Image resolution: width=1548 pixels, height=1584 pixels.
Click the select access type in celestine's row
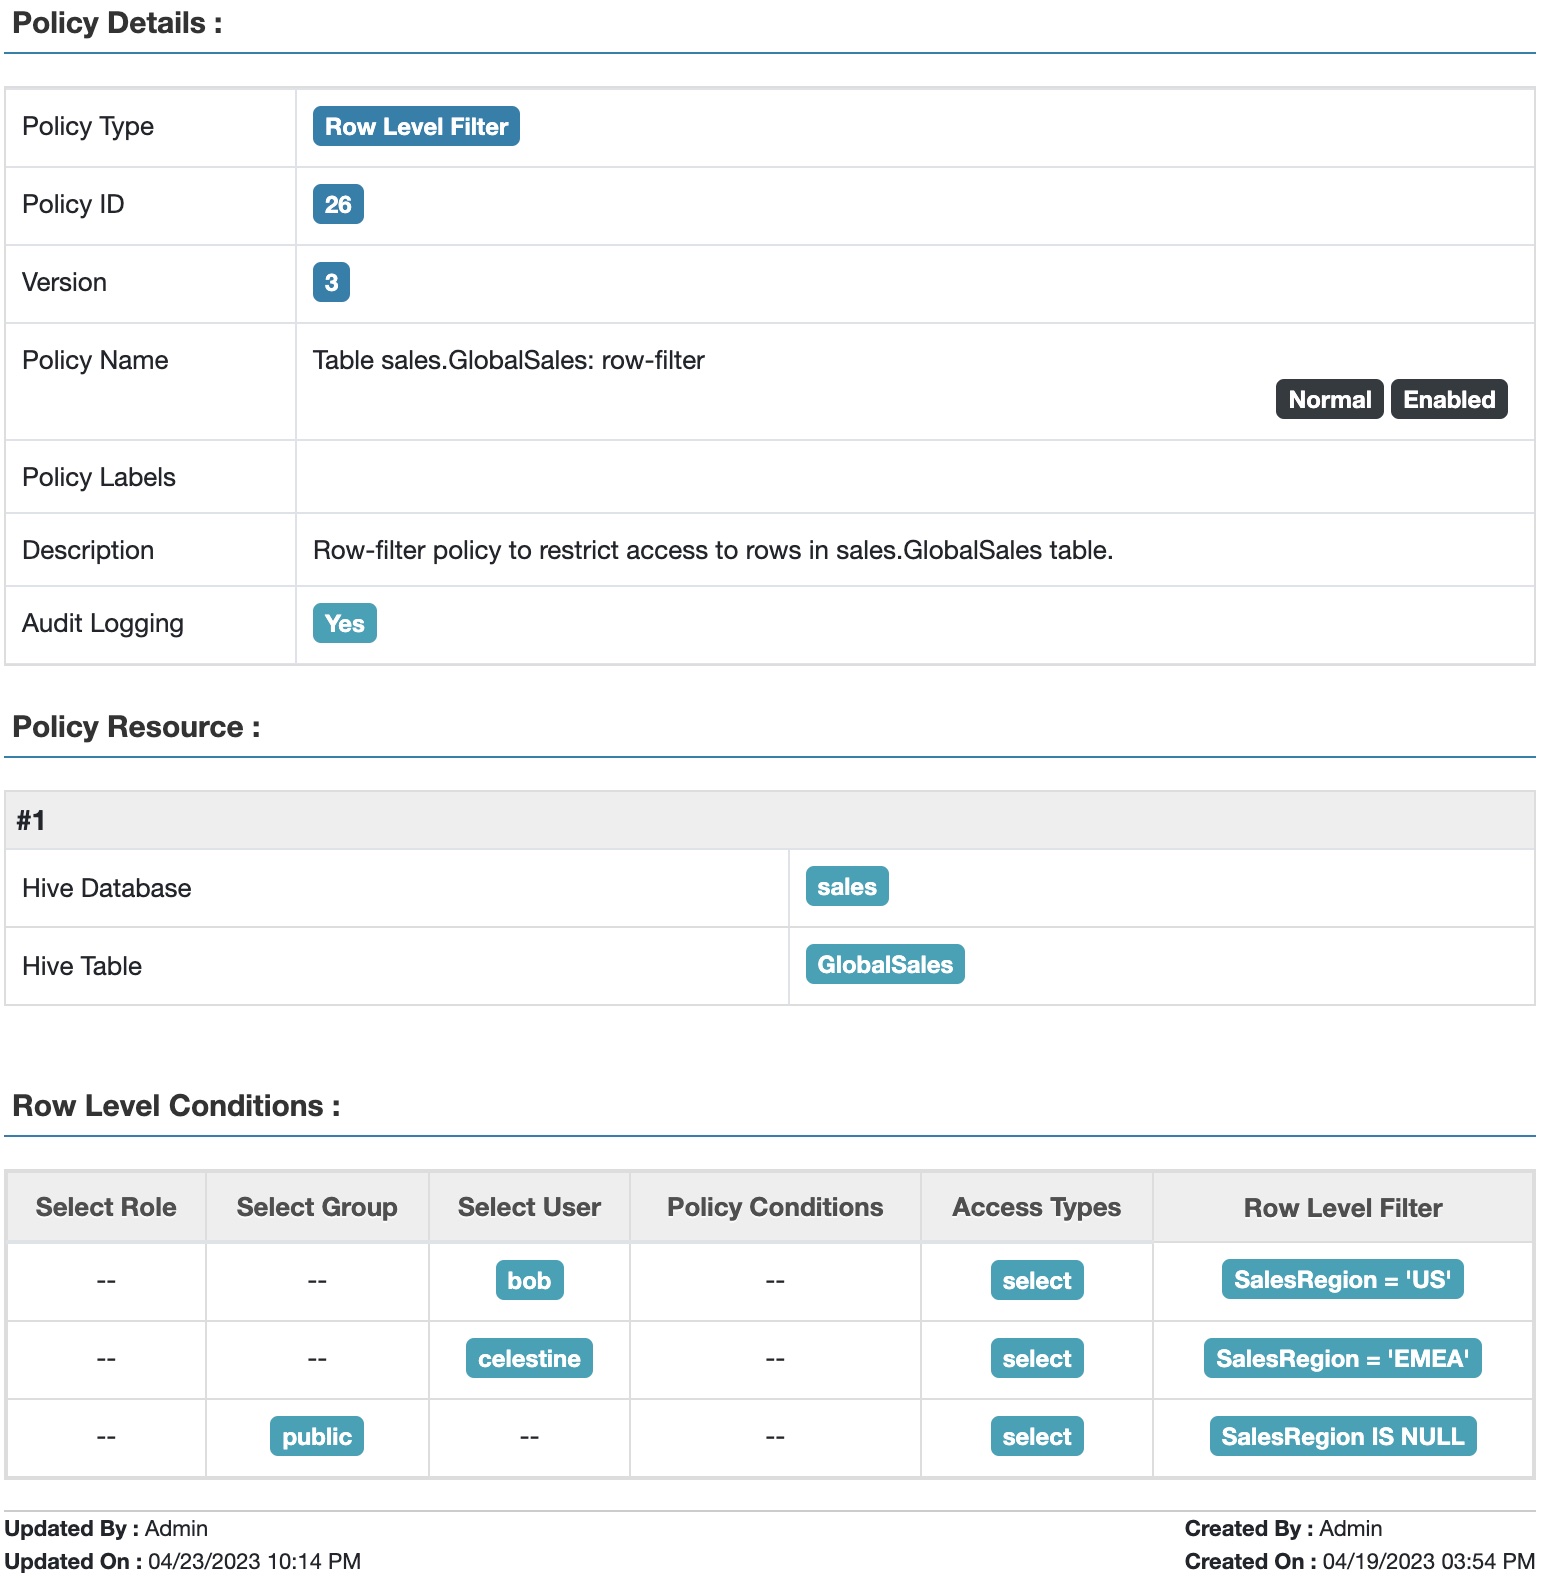1036,1359
